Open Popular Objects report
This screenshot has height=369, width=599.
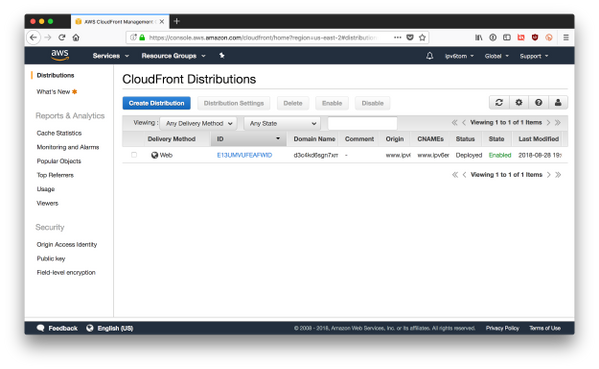(x=59, y=161)
